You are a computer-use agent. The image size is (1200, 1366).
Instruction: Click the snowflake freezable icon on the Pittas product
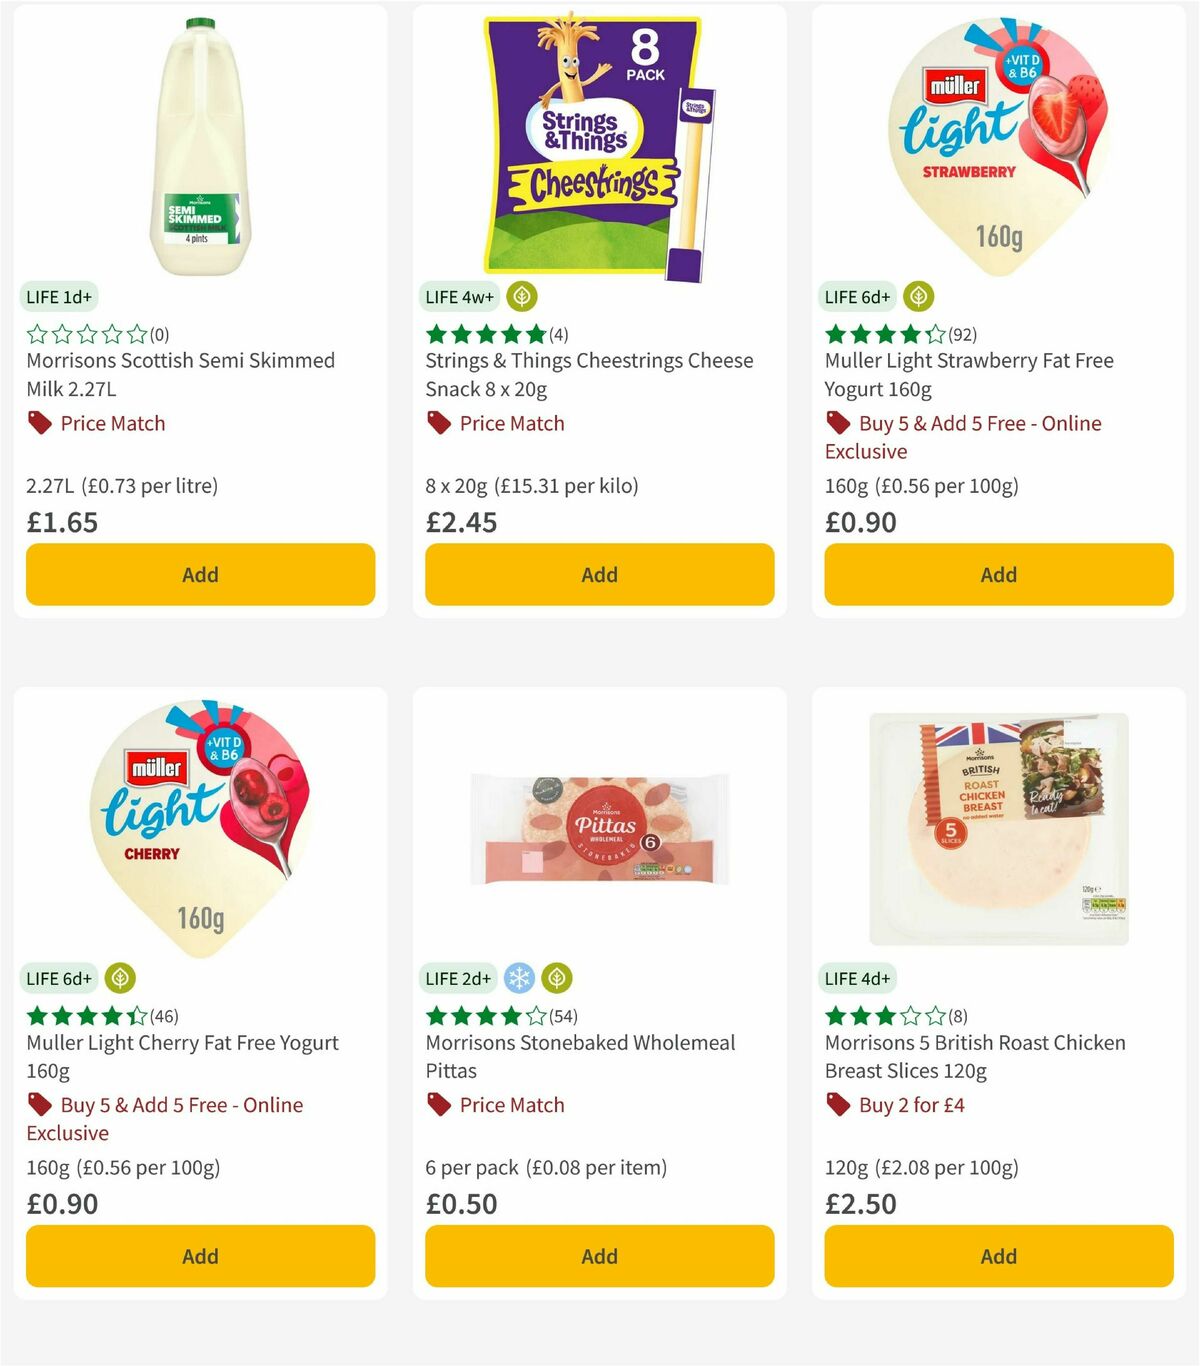(521, 978)
